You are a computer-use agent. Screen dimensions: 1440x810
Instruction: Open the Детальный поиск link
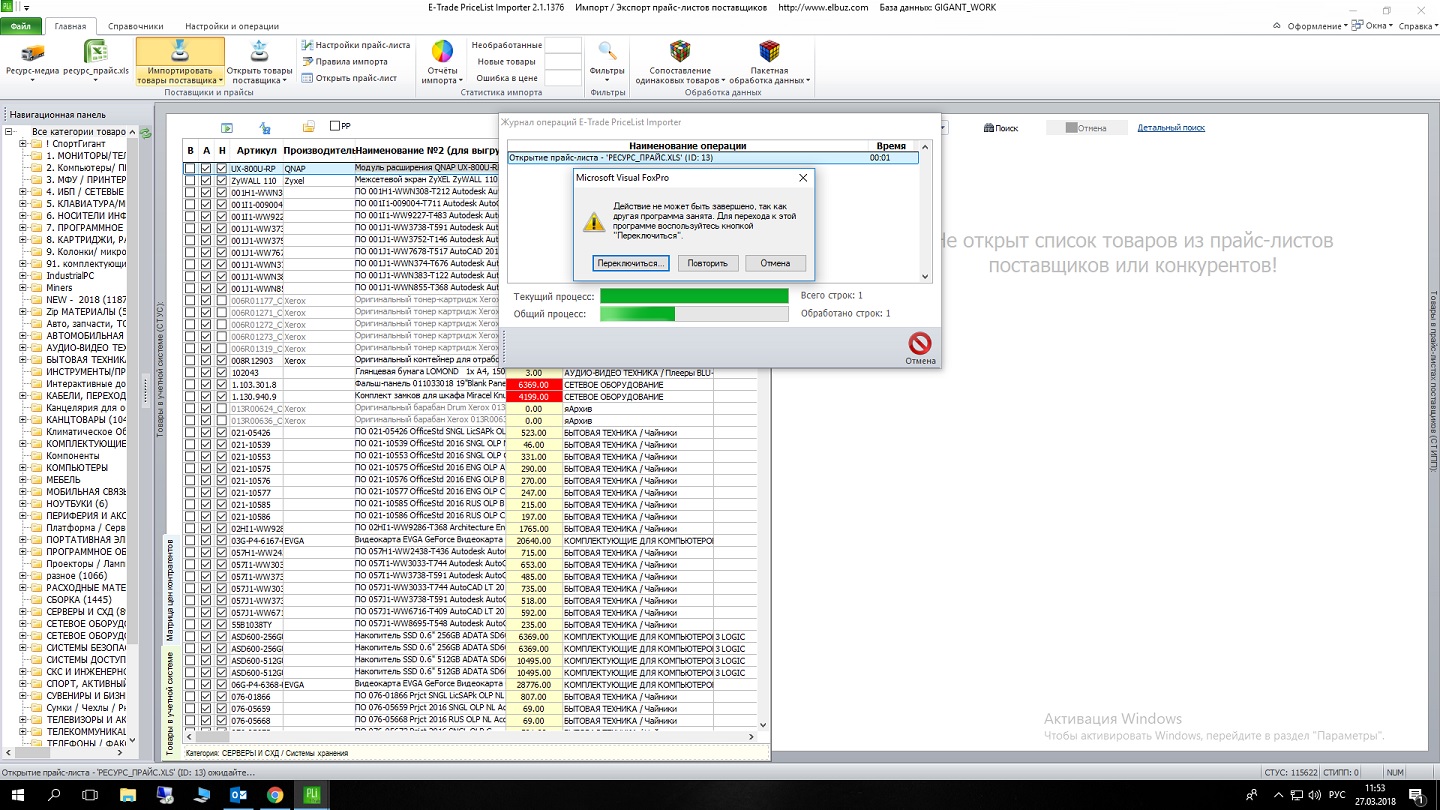1171,128
